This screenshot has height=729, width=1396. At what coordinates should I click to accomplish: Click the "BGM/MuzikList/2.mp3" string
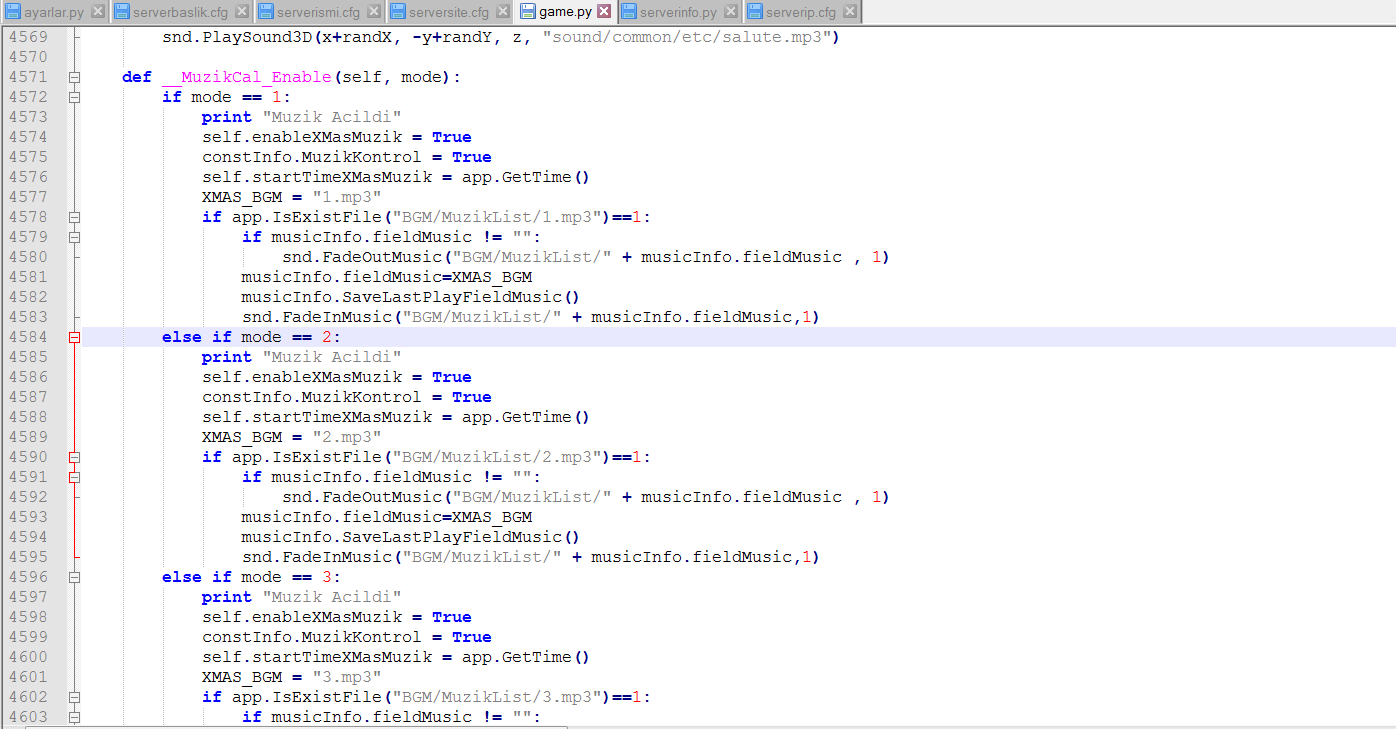tap(497, 457)
